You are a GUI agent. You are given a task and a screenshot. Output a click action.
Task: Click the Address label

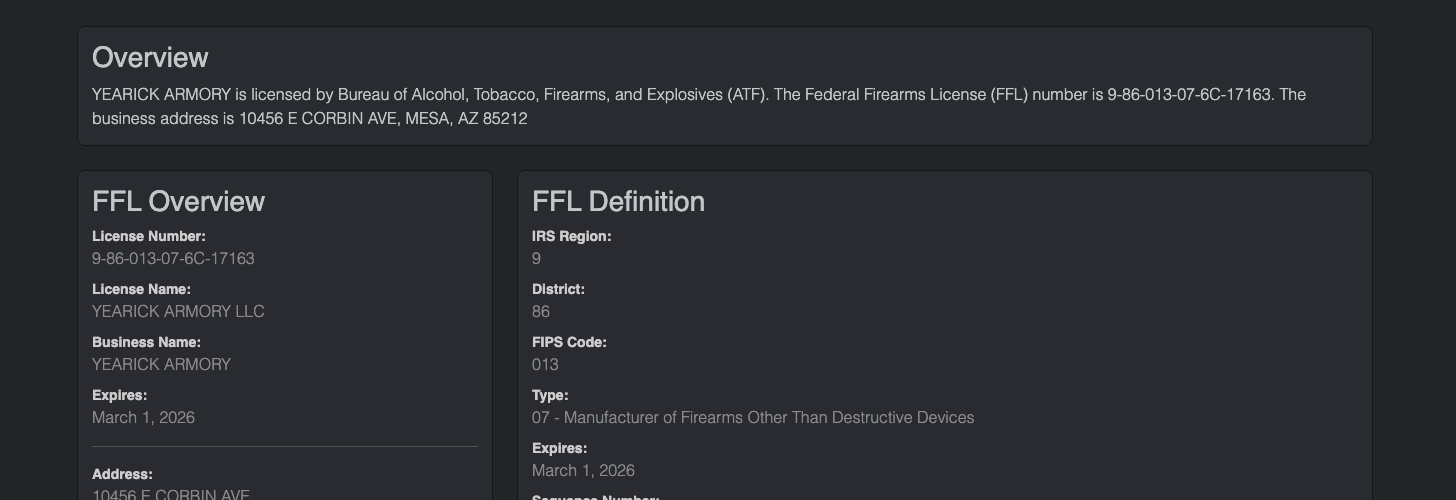click(122, 475)
